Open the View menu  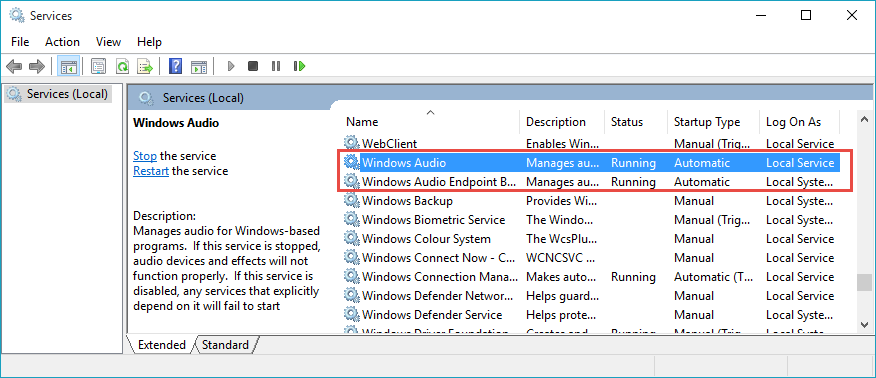coord(108,42)
